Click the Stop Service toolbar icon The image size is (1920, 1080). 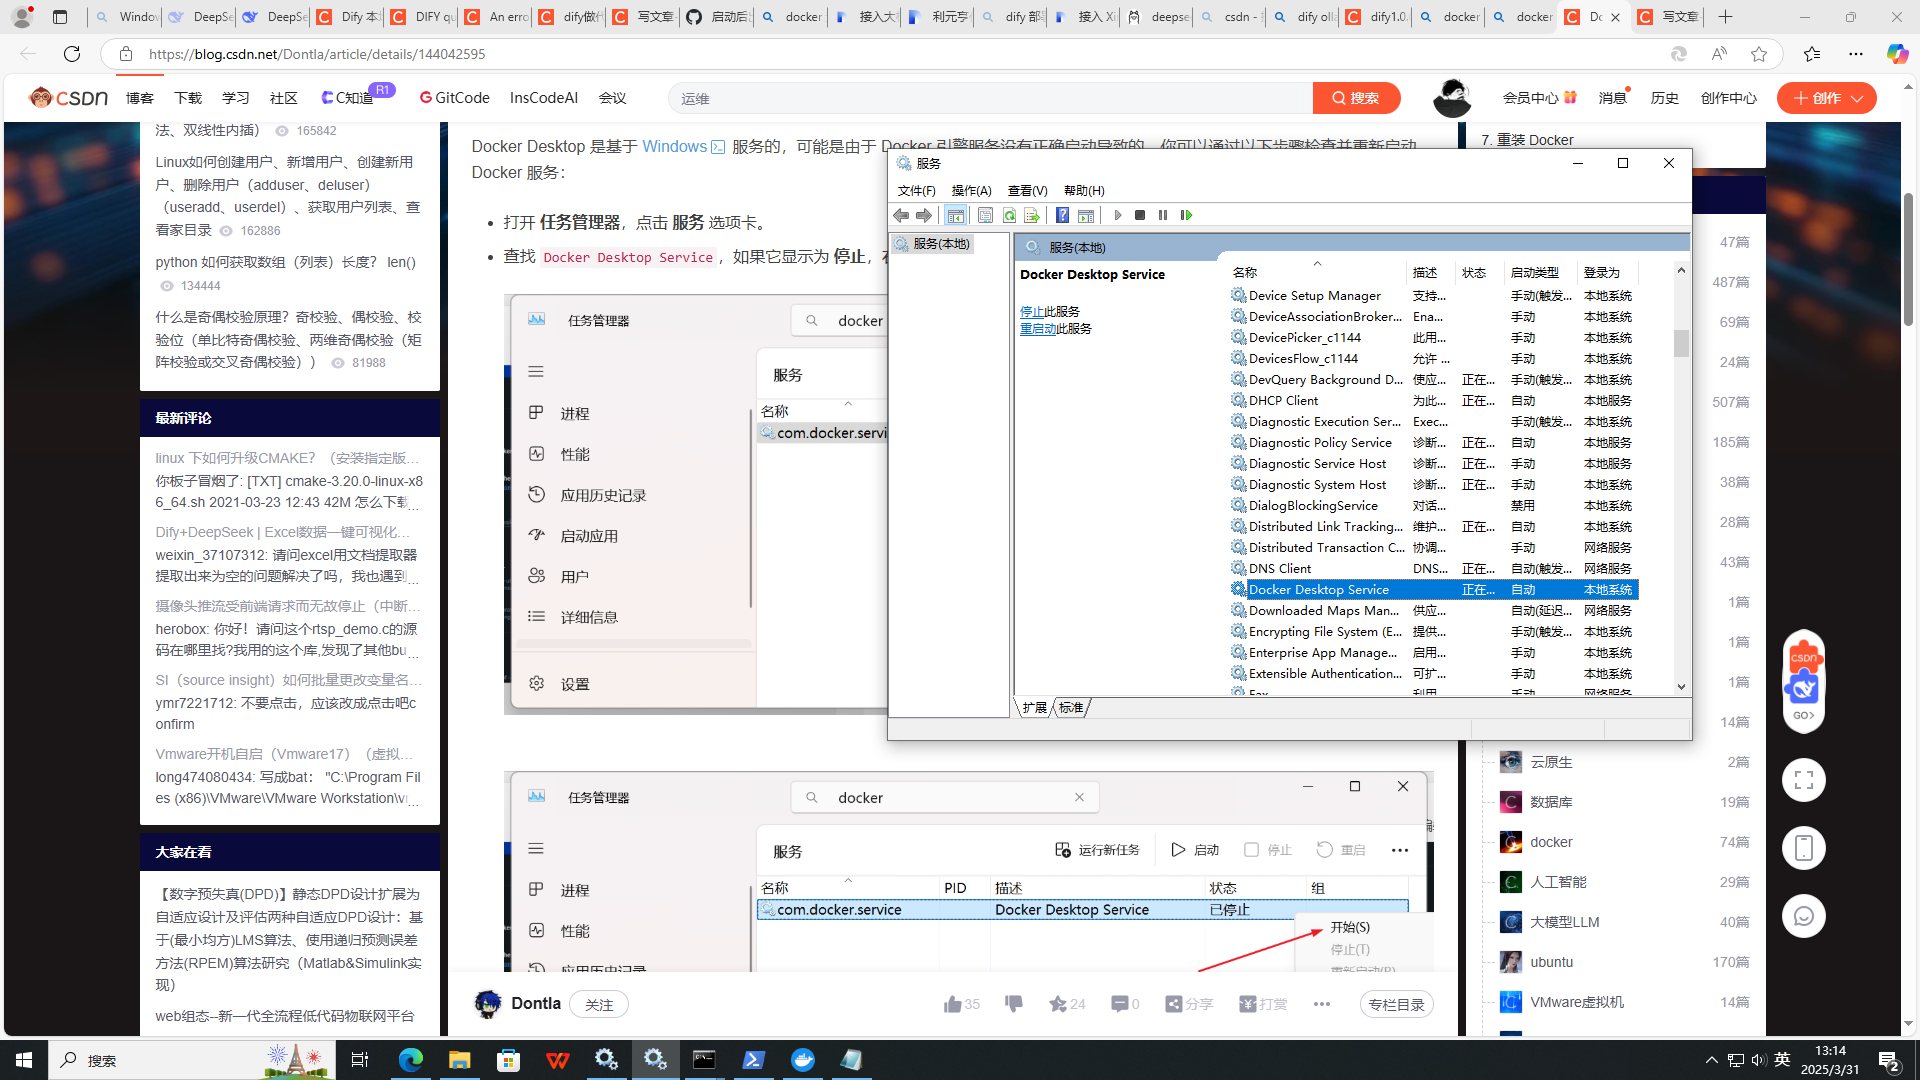tap(1140, 215)
